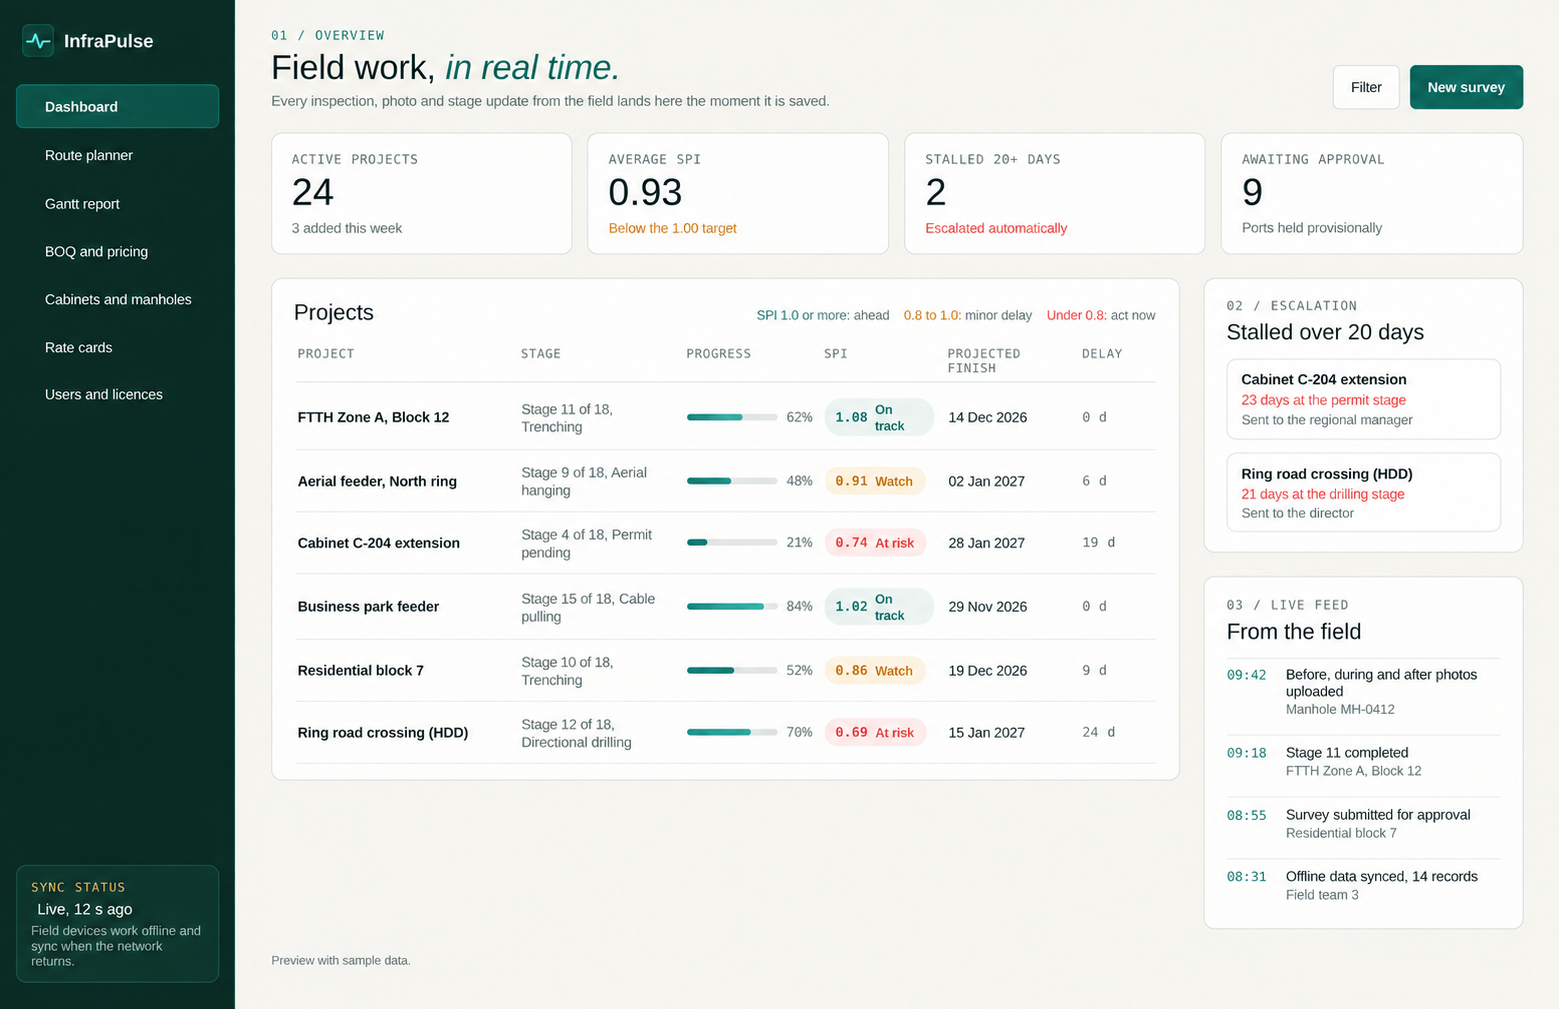The image size is (1559, 1009).
Task: Click the 0.74 At risk badge
Action: 876,543
